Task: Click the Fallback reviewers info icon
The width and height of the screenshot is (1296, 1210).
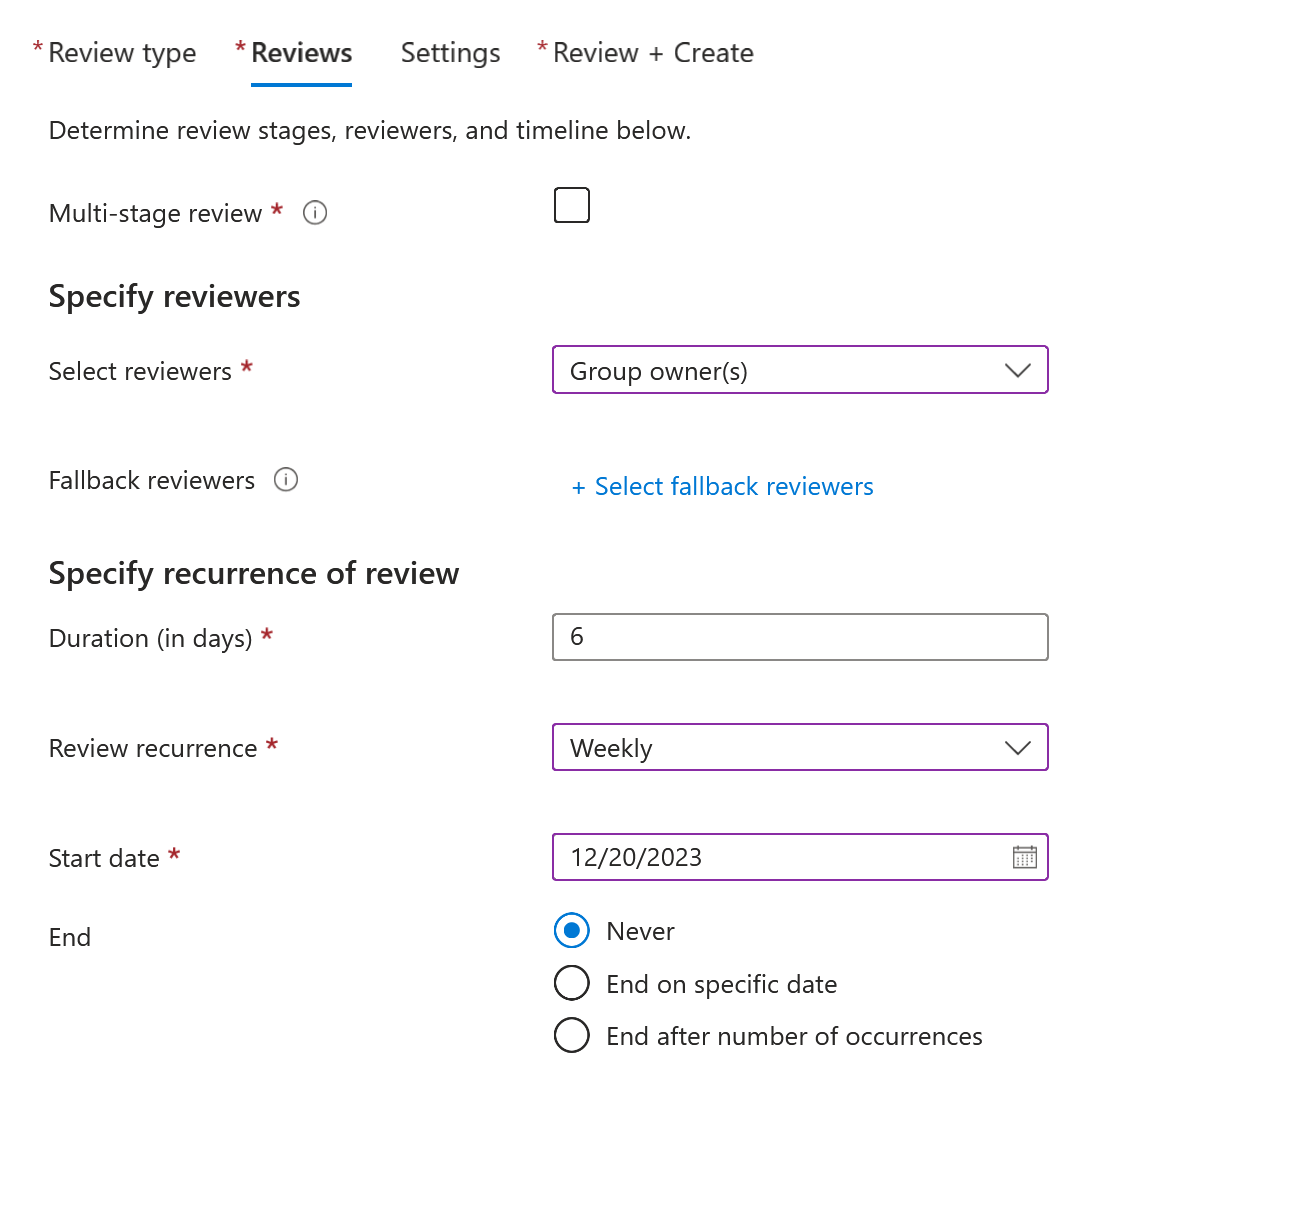Action: 286,480
